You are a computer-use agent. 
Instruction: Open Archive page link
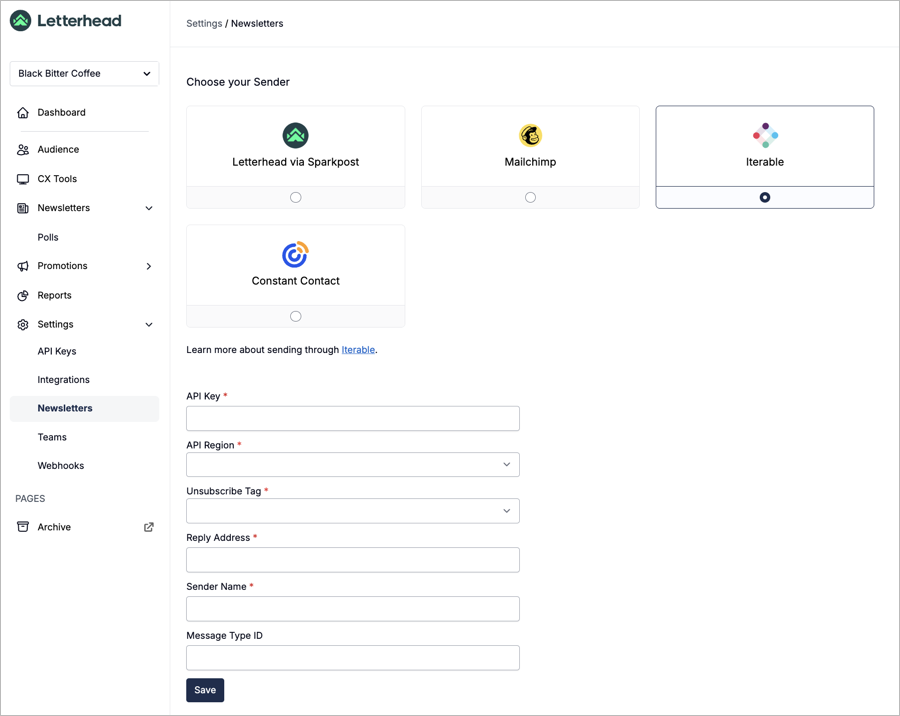coord(54,527)
